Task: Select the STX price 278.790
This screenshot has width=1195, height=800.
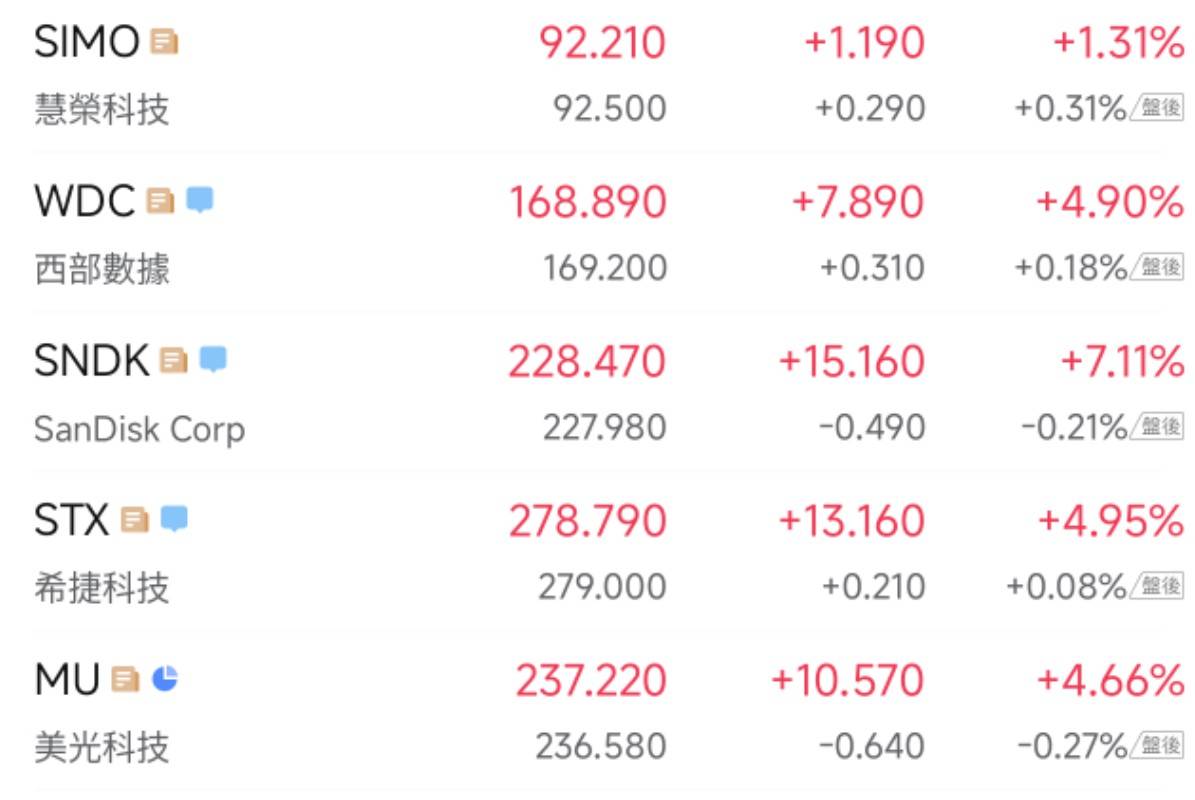Action: (587, 521)
